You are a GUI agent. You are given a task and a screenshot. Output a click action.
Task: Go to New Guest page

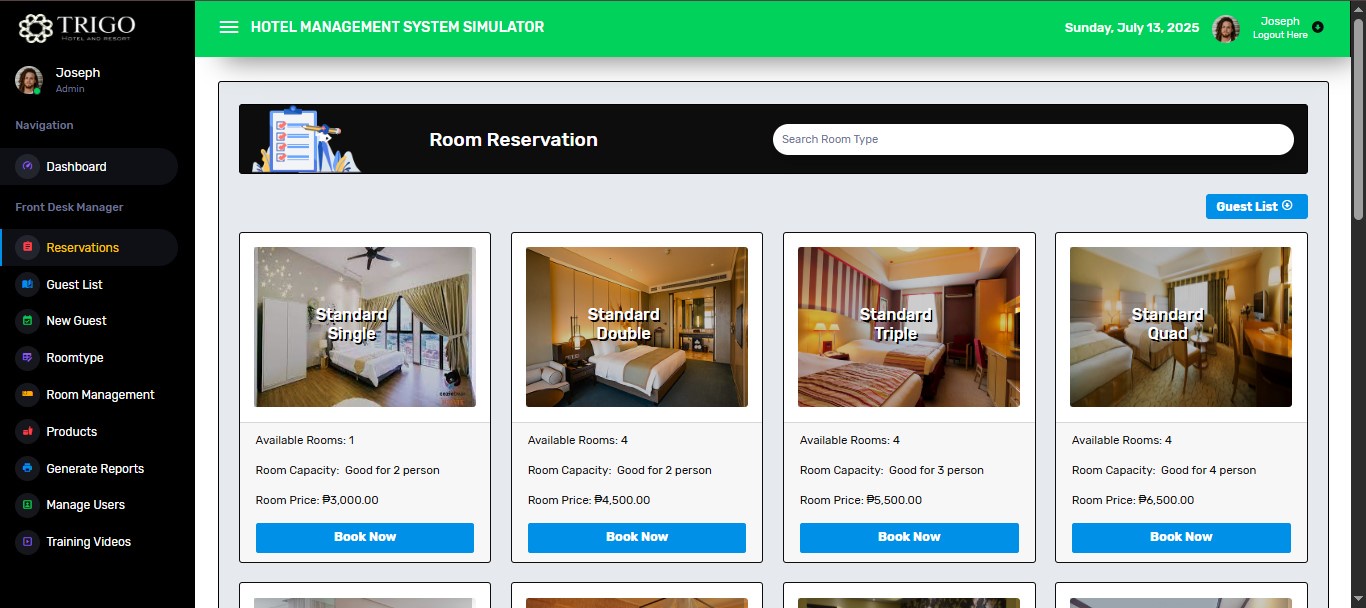point(90,321)
